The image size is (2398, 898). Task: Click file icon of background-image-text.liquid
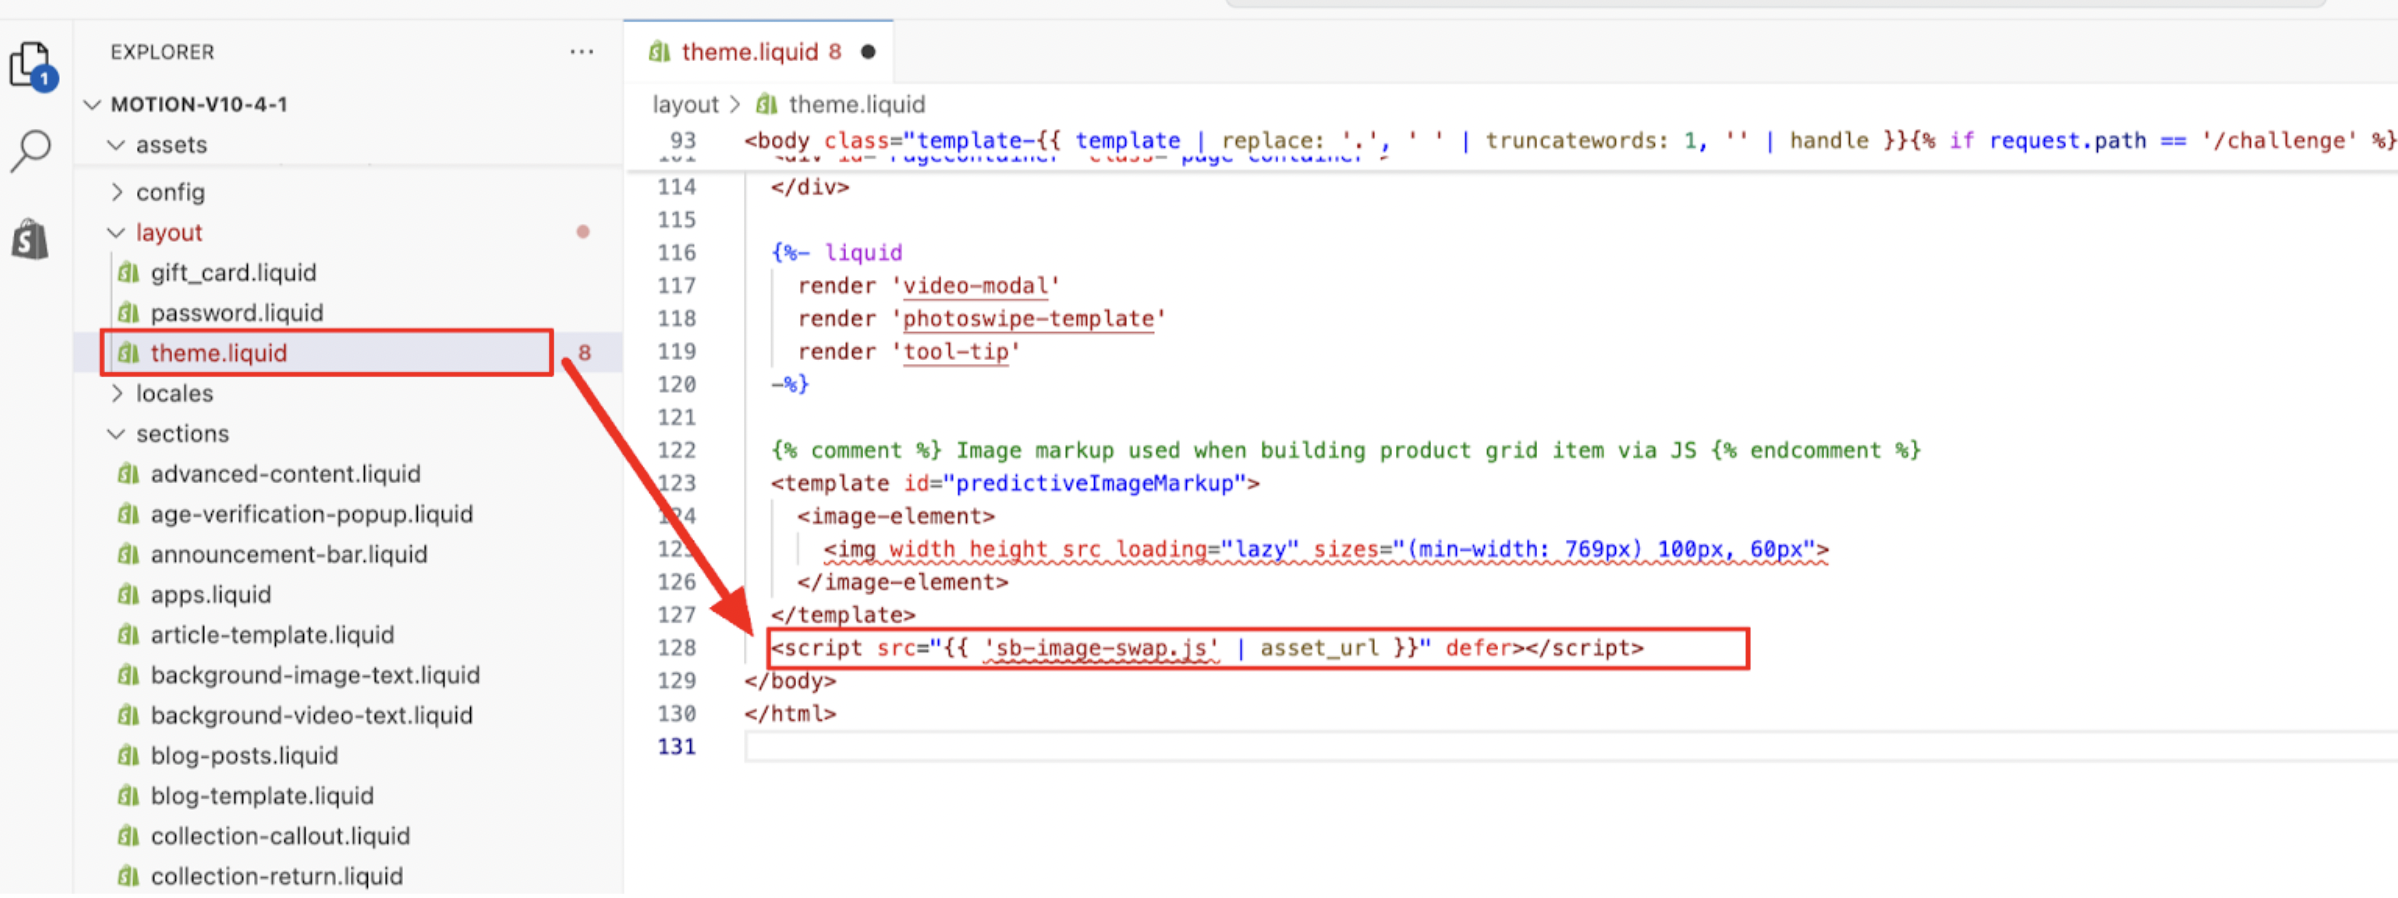[x=128, y=675]
